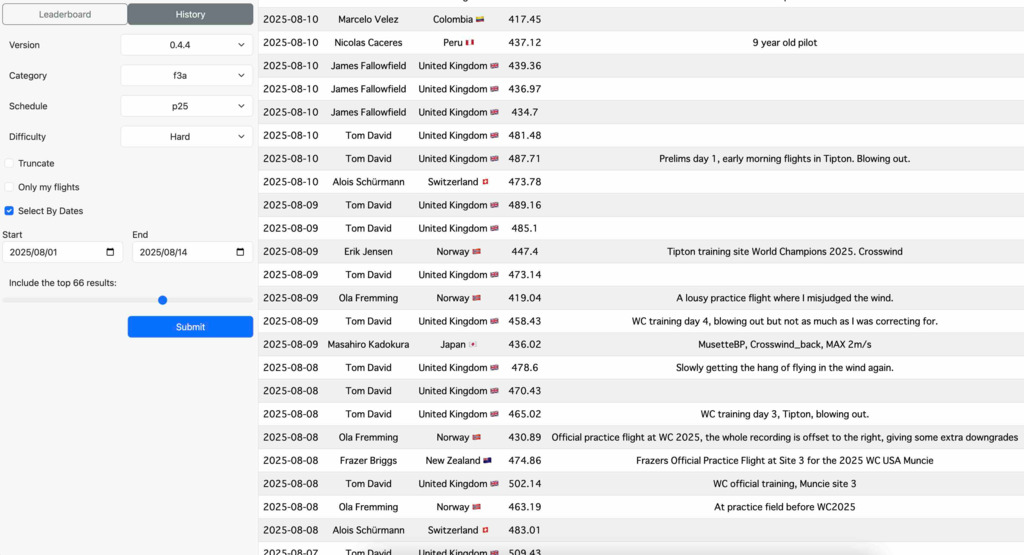The image size is (1024, 555).
Task: Click the 'Prelims day 1, early morning flights' comment
Action: (784, 159)
